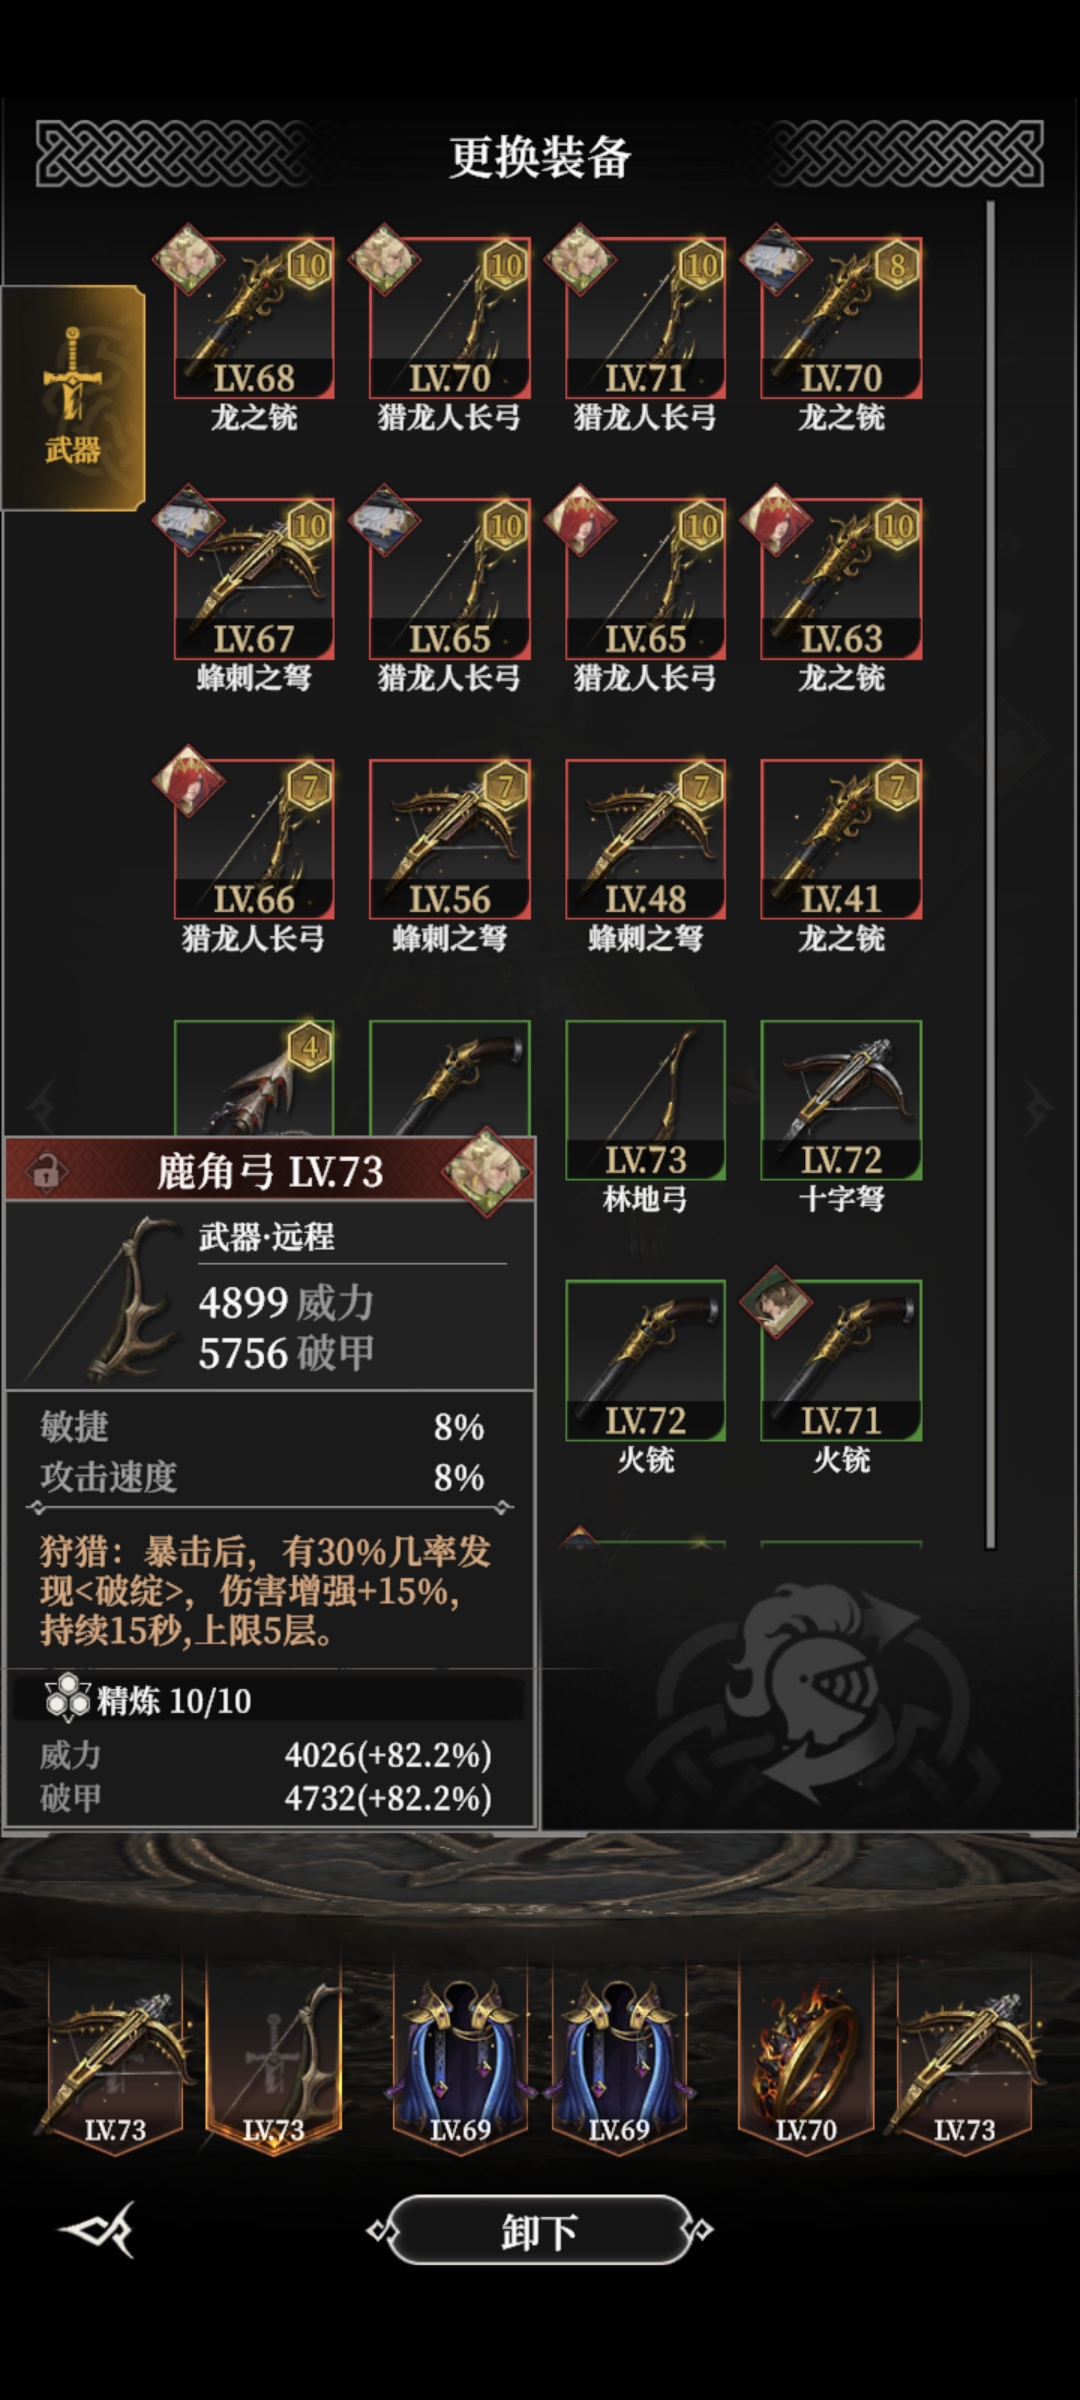Select the LV.72 火铳 firearm

point(645,1360)
